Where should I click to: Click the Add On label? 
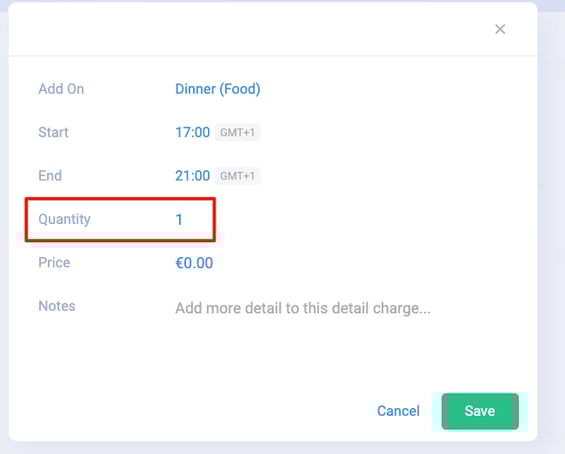61,89
